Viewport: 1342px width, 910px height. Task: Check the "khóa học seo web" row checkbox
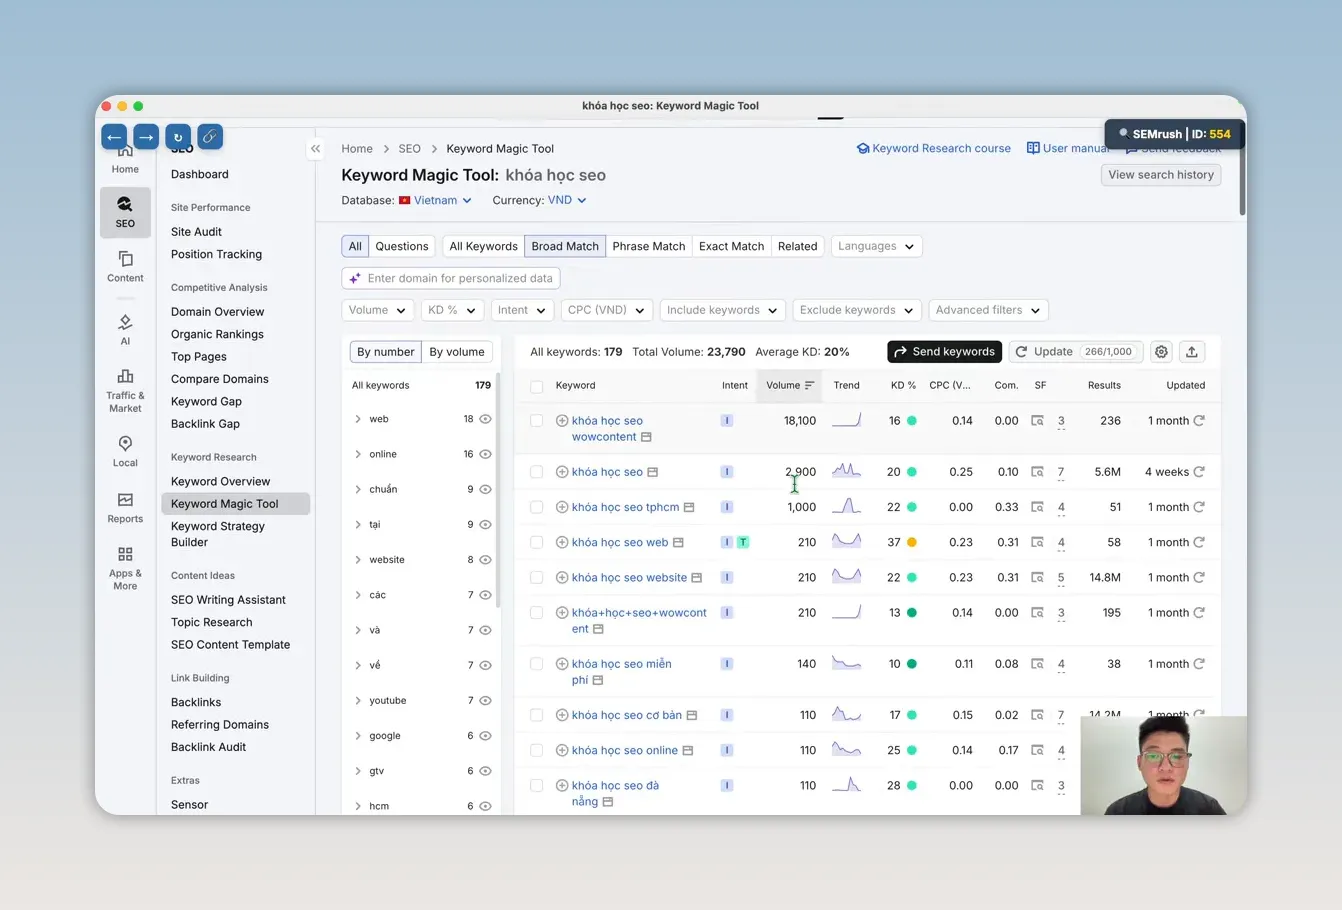point(537,542)
